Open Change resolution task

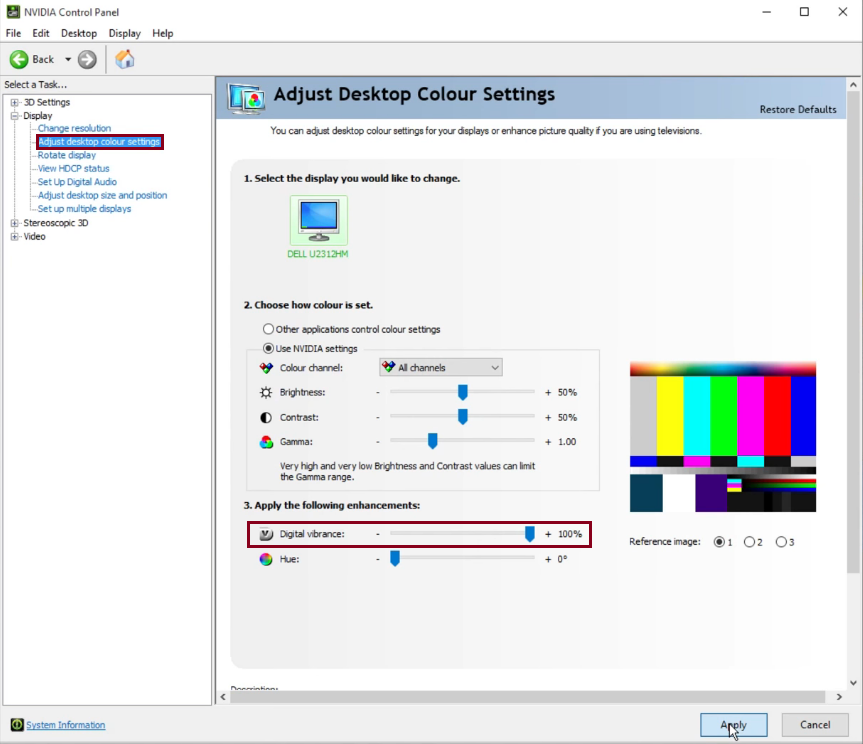[74, 128]
